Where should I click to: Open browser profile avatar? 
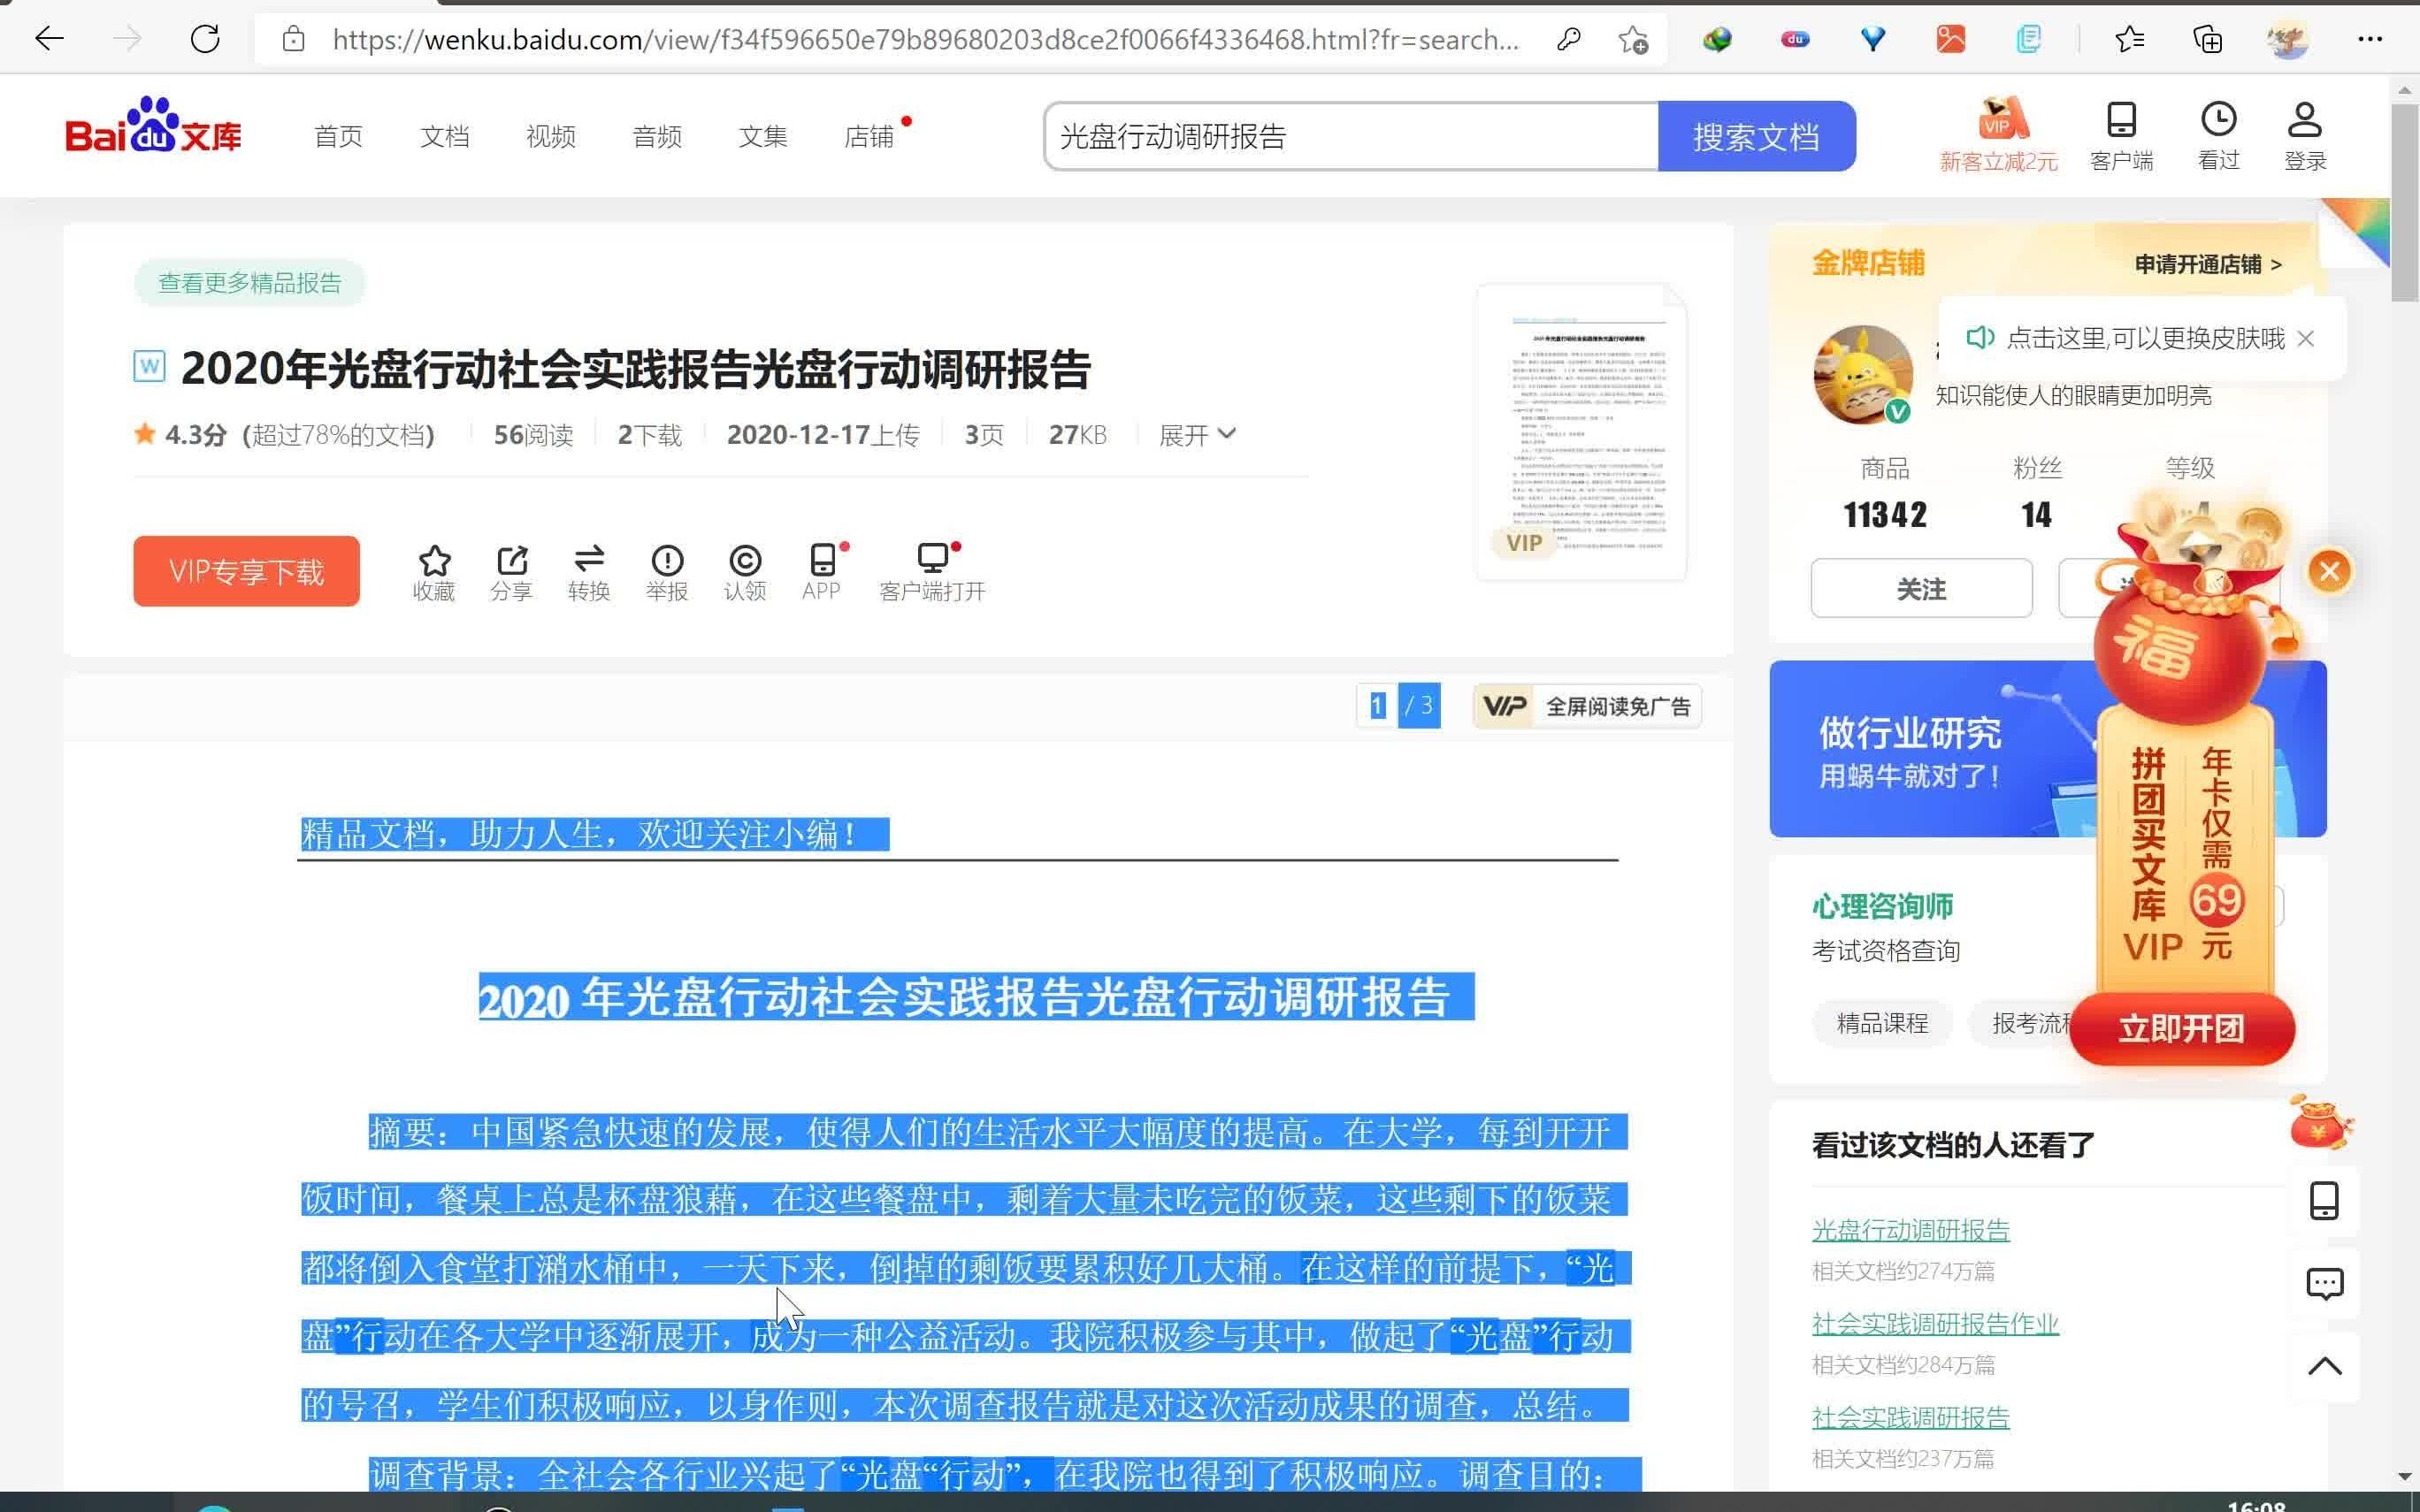tap(2288, 39)
